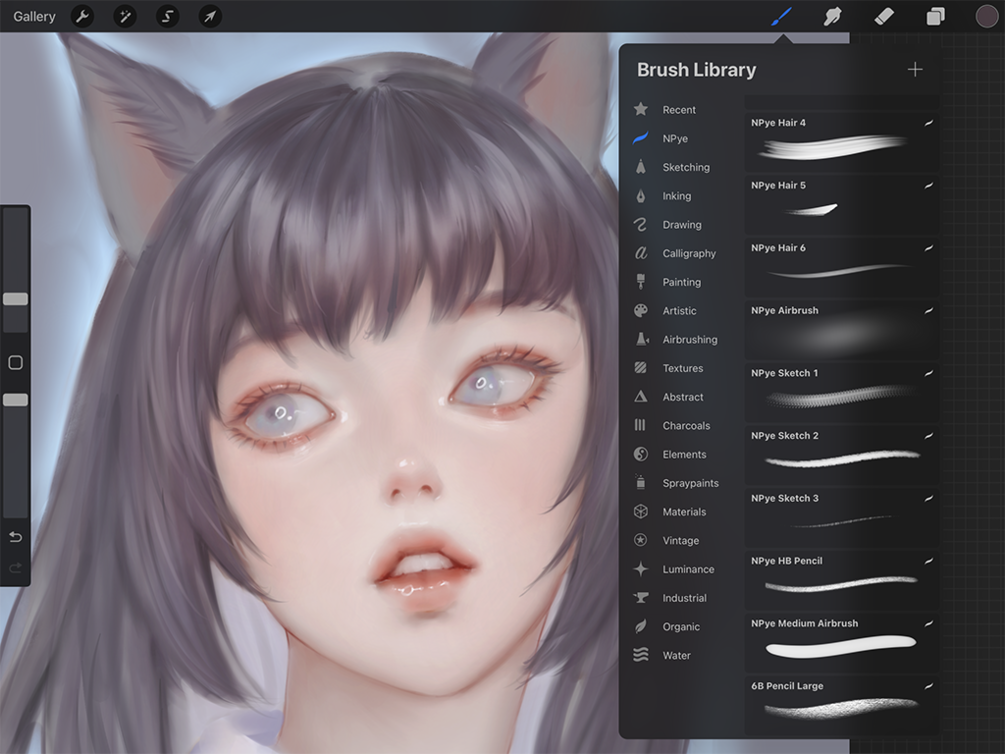1005x754 pixels.
Task: Click the stroke icon on NPye Sketch 2
Action: (928, 436)
